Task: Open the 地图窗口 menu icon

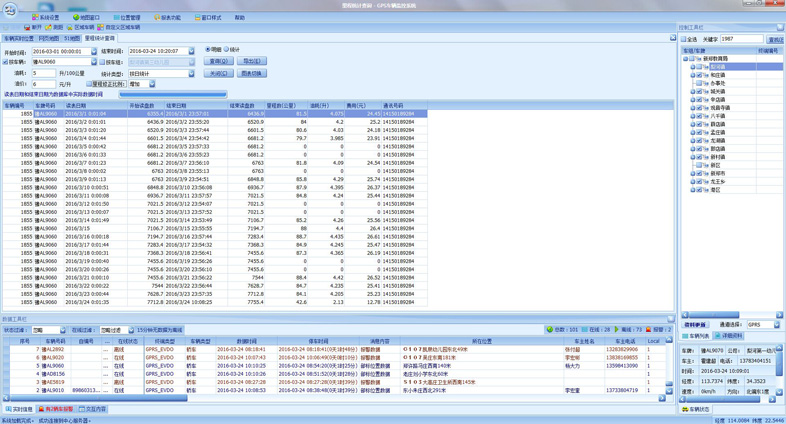Action: pos(76,18)
